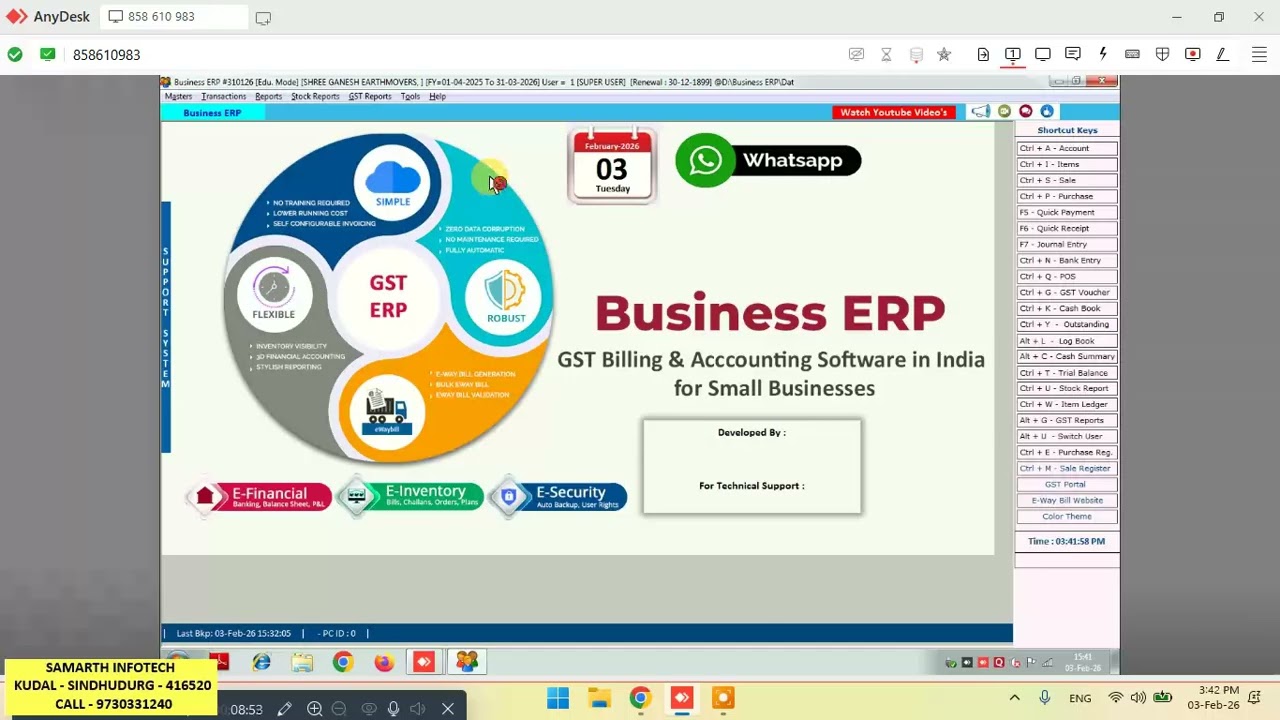The width and height of the screenshot is (1280, 720).
Task: Click Ctrl + S - Sale shortcut
Action: coord(1067,180)
